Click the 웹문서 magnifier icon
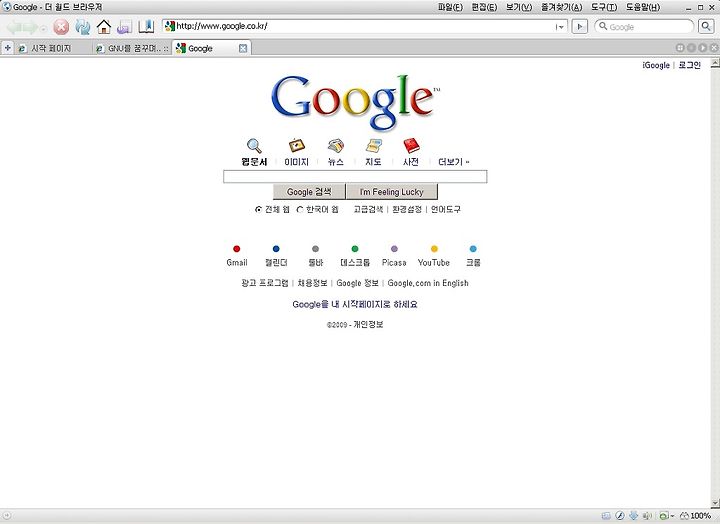 tap(254, 146)
